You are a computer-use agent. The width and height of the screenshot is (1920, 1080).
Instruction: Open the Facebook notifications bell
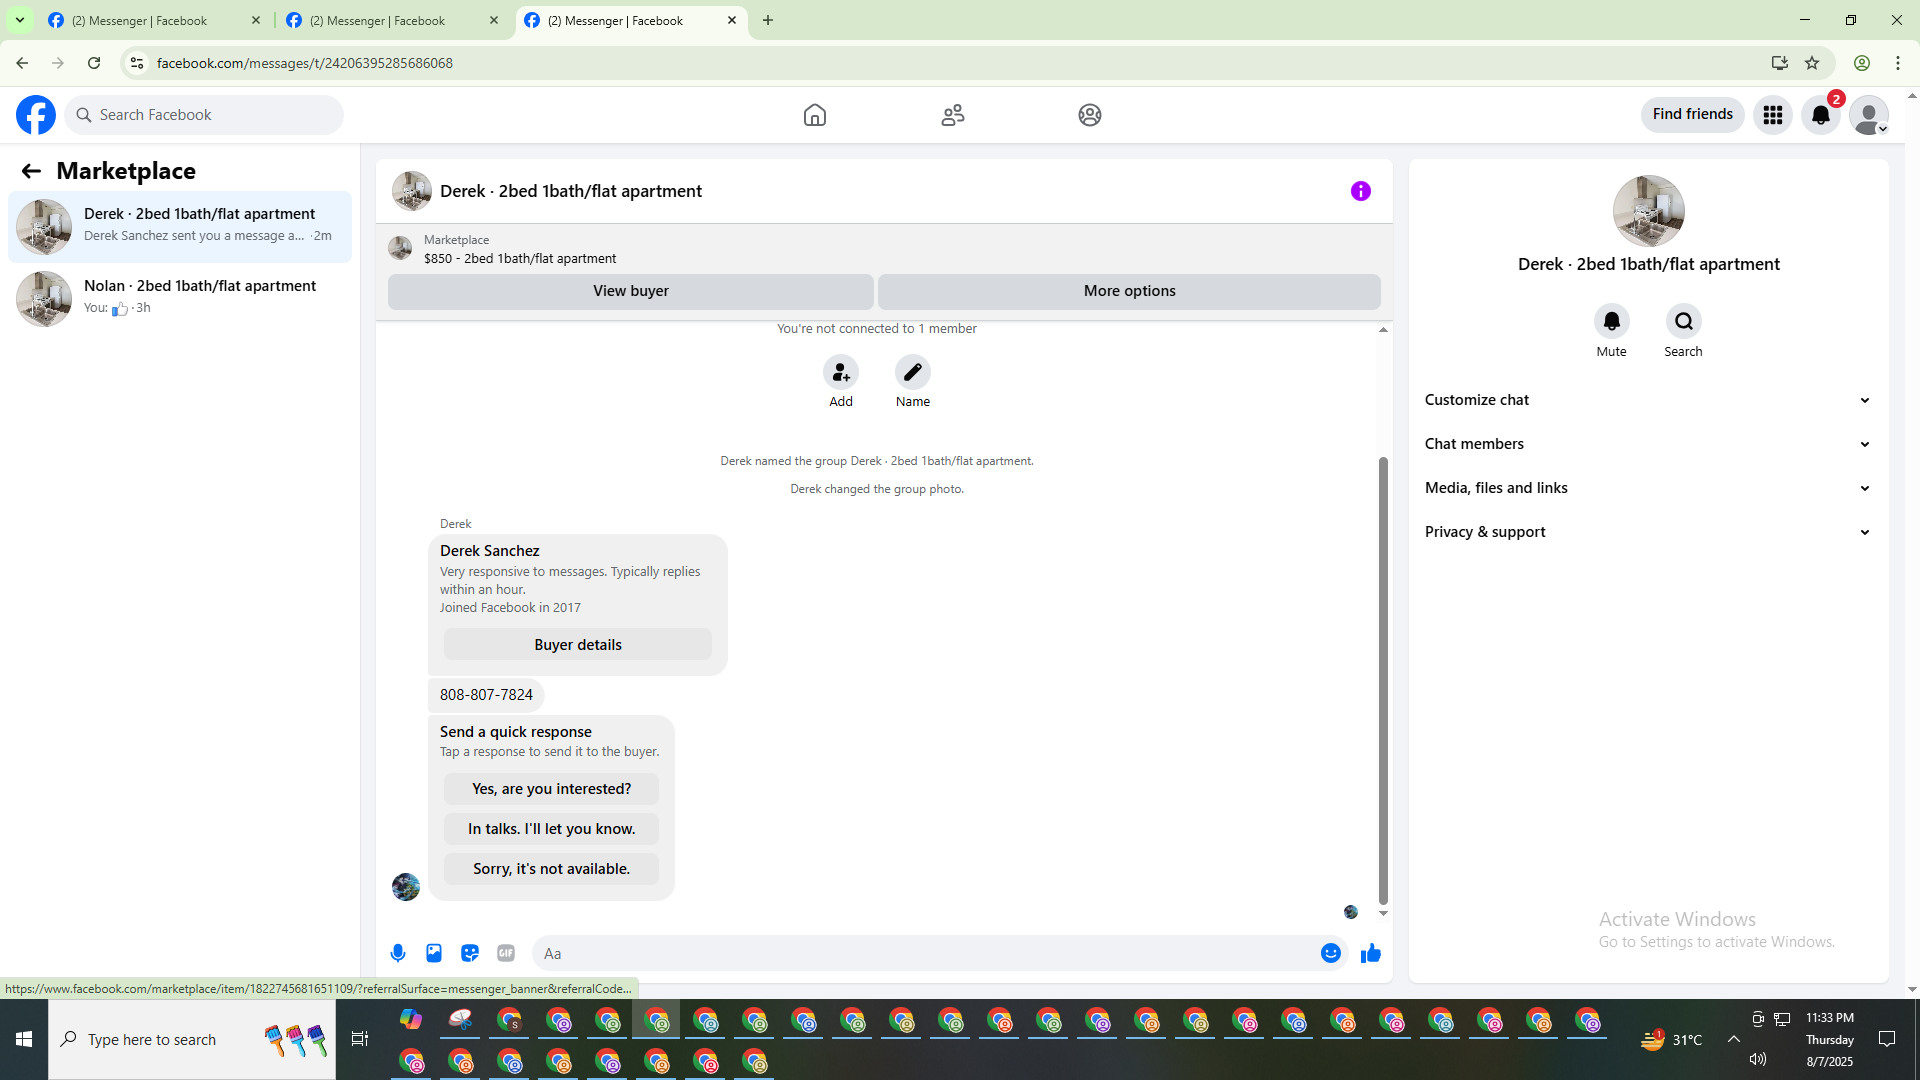tap(1820, 115)
